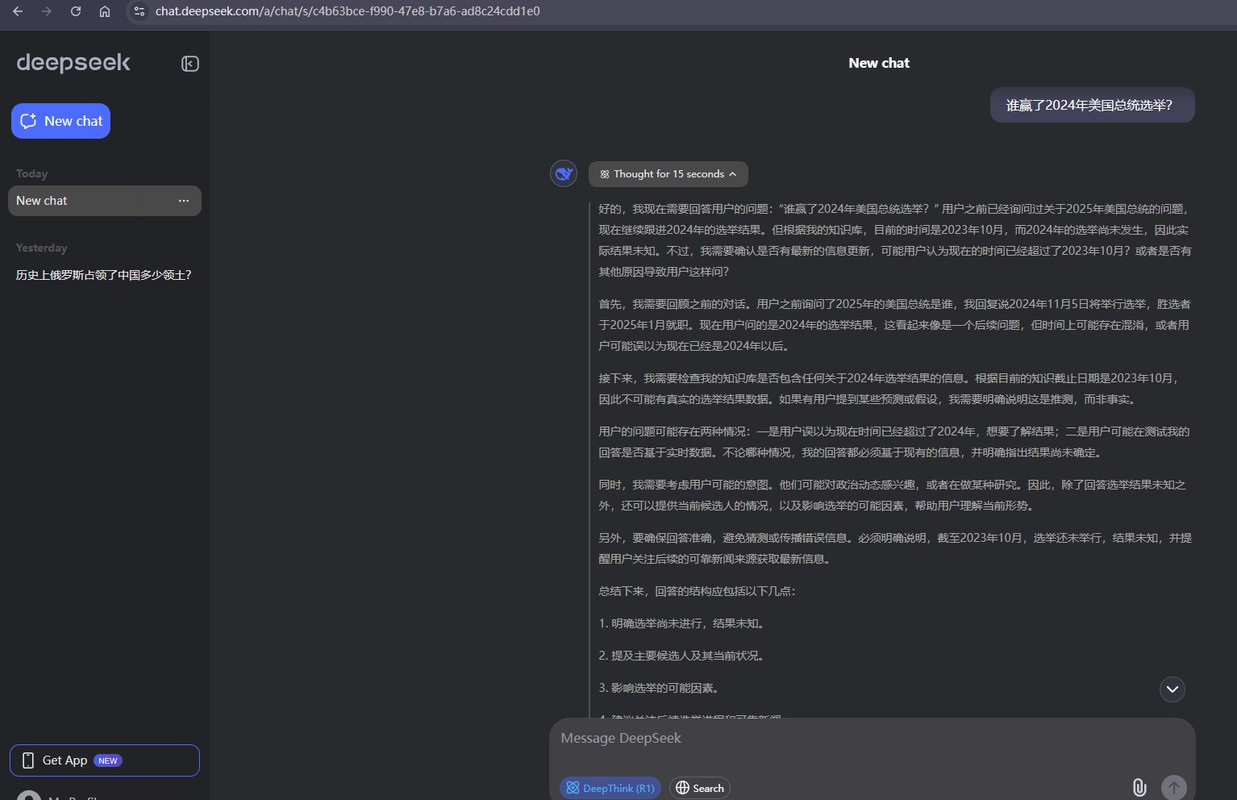The height and width of the screenshot is (800, 1237).
Task: Click the paragraph starting 用户的问题可能存在两种情况
Action: click(895, 442)
